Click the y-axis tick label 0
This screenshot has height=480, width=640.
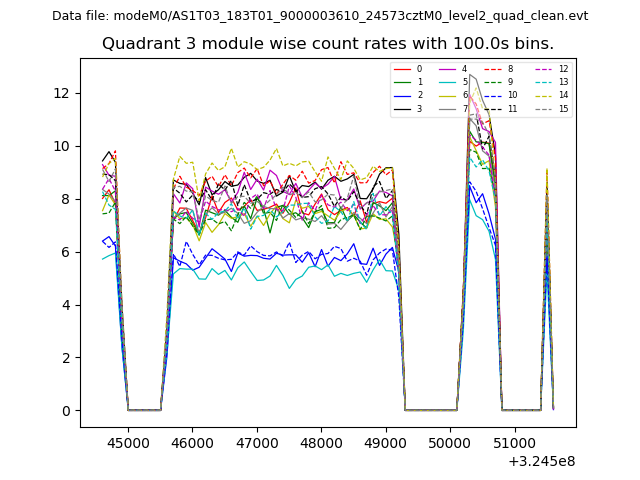pyautogui.click(x=65, y=411)
